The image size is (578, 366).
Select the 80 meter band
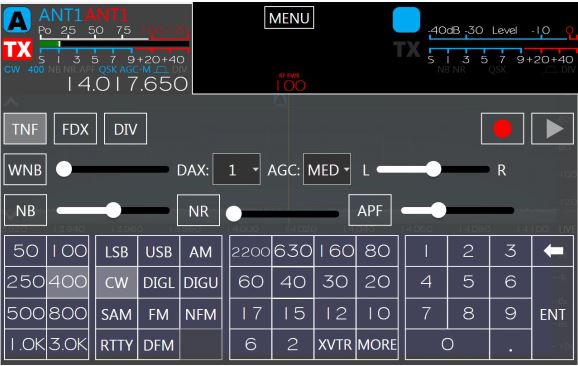[x=377, y=251]
